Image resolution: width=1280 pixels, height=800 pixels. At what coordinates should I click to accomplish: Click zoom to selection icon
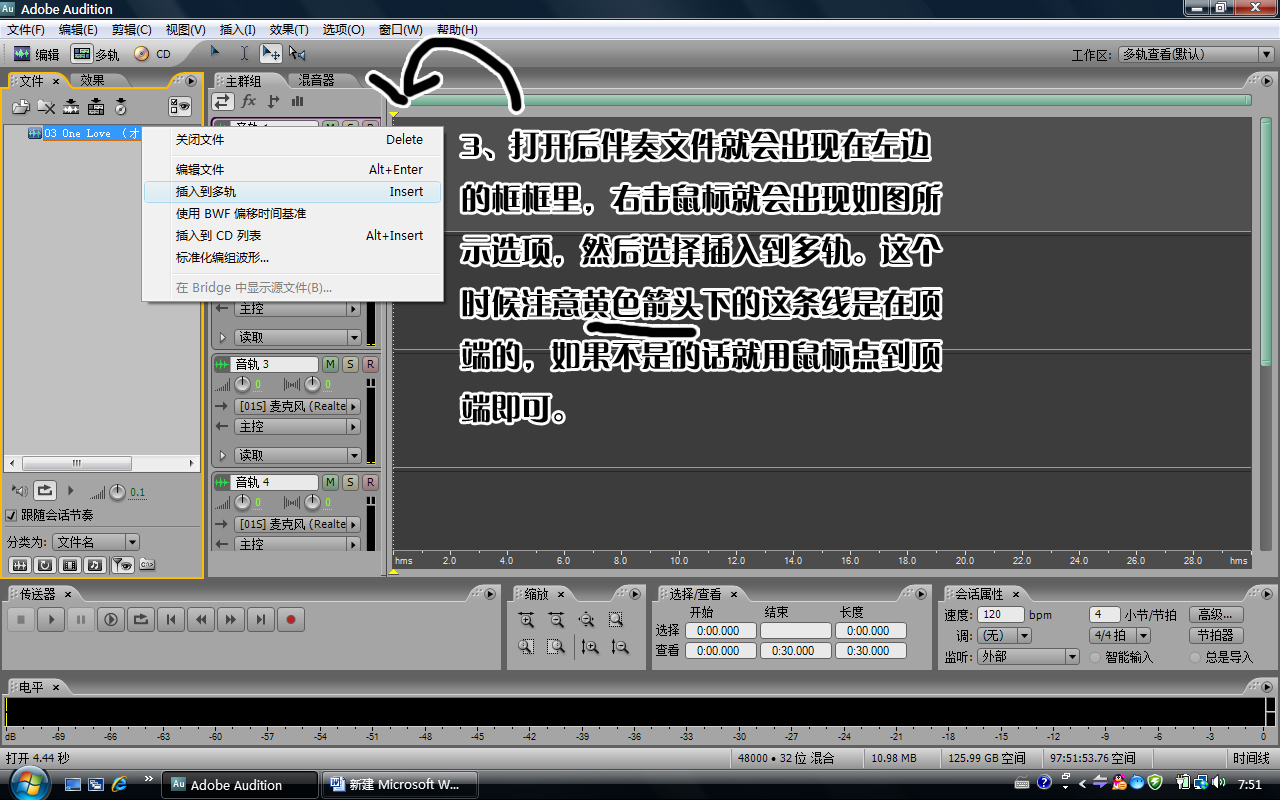pos(616,620)
